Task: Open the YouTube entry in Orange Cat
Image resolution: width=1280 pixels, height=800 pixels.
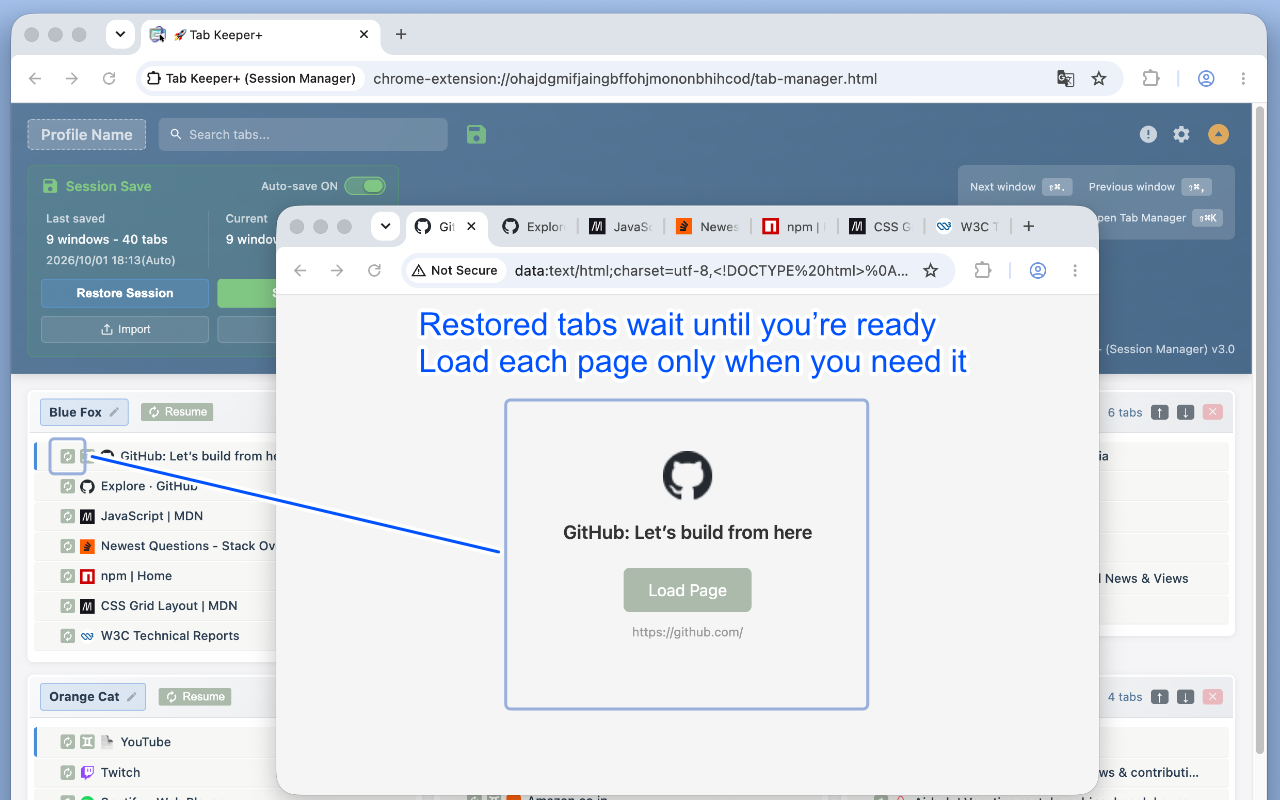Action: pos(146,742)
